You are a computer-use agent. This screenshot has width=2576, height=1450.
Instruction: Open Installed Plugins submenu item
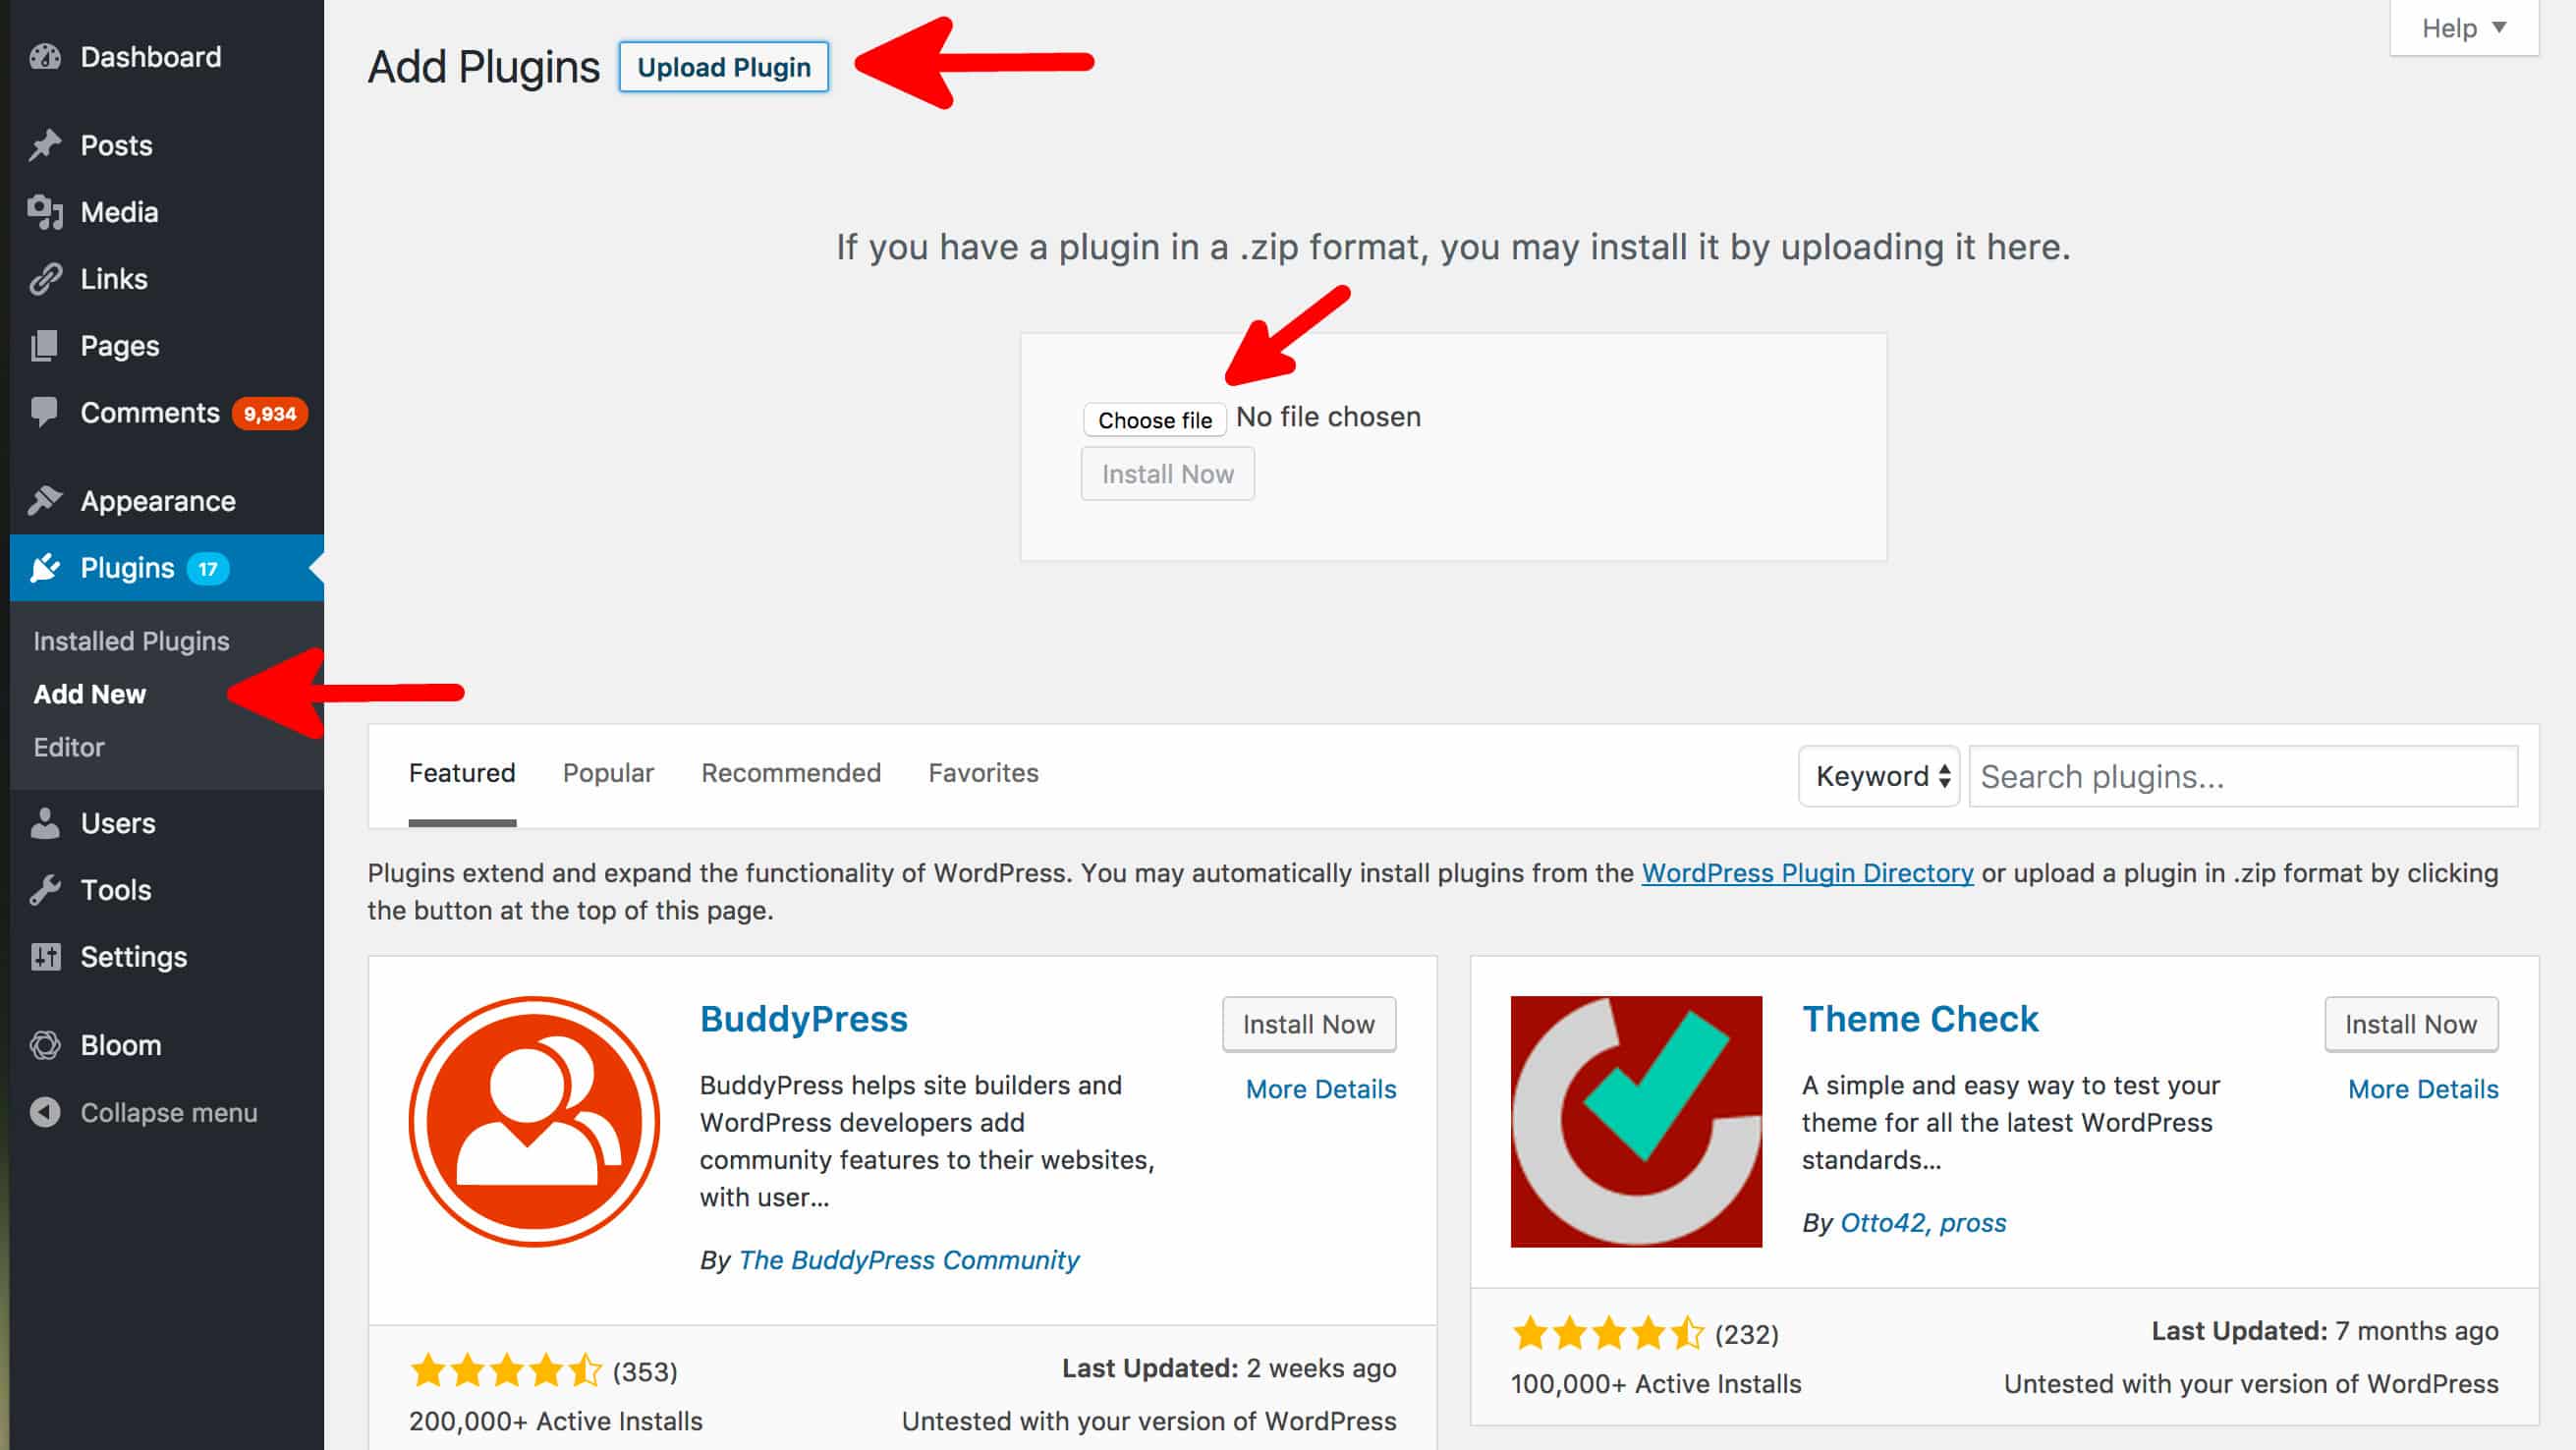pyautogui.click(x=131, y=641)
